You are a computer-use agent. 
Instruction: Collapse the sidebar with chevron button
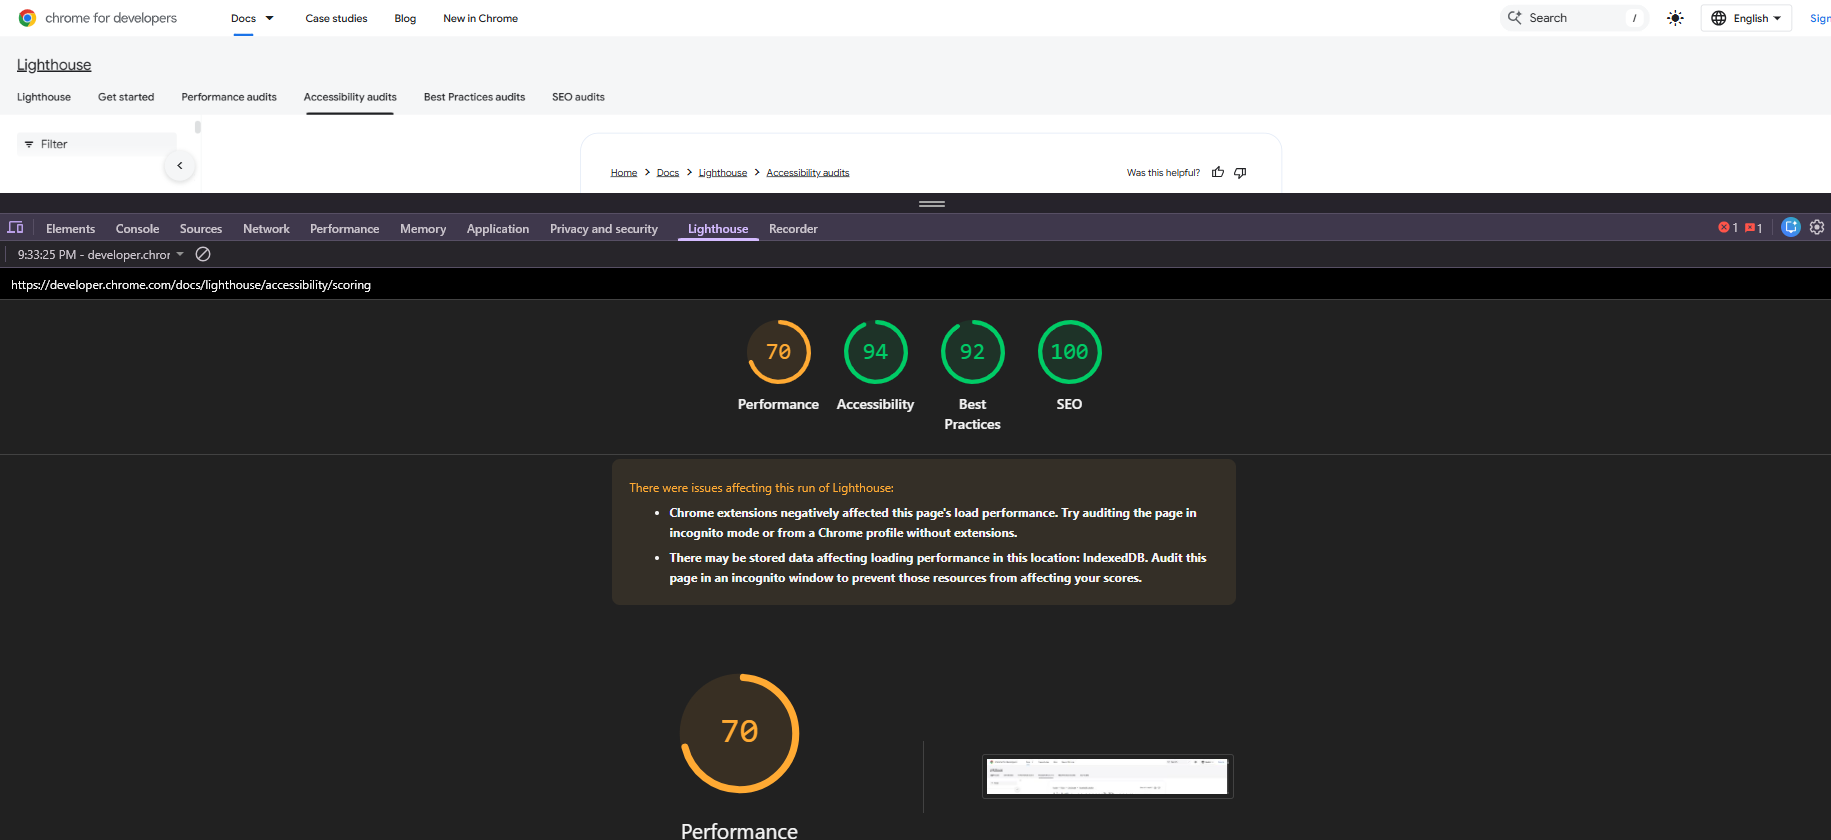click(180, 166)
